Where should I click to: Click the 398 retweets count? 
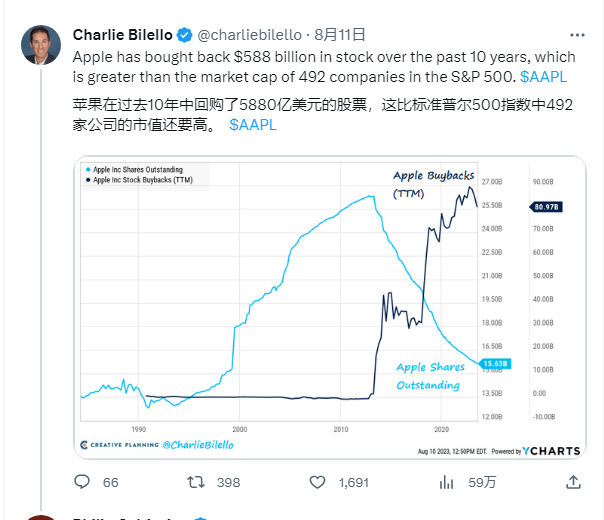pos(228,482)
